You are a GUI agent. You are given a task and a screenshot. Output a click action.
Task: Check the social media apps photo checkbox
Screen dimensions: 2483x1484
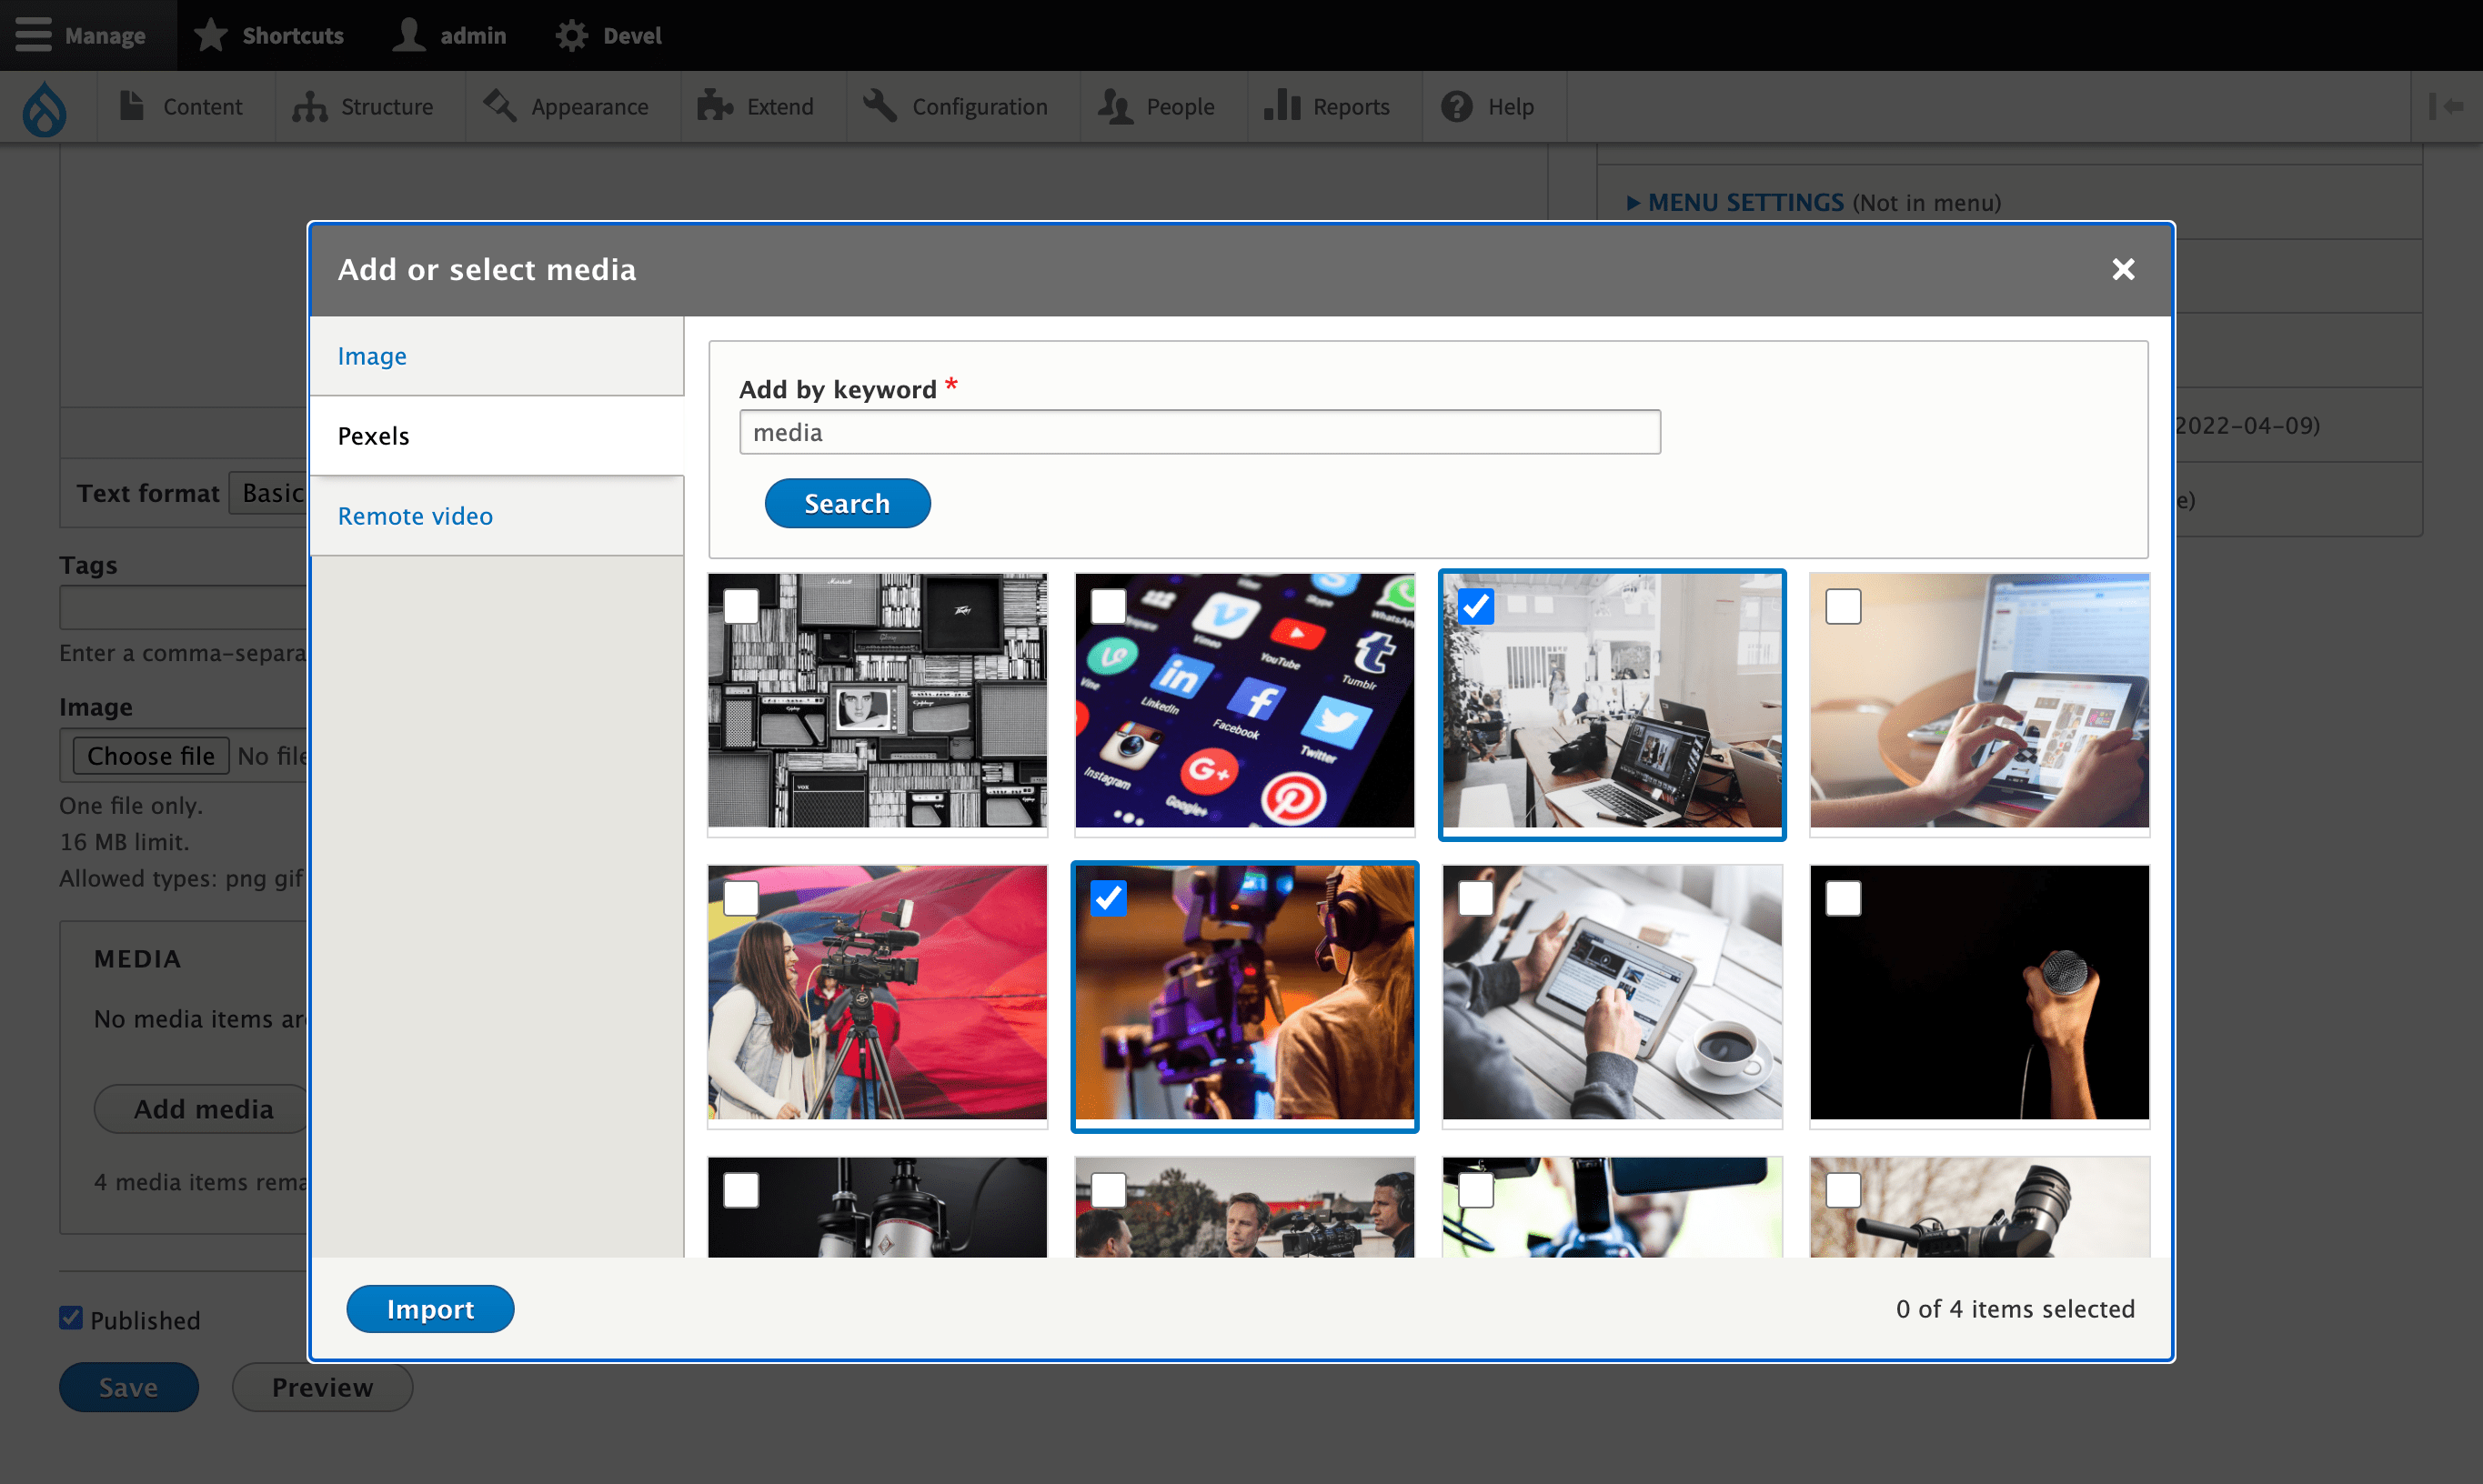click(x=1108, y=606)
